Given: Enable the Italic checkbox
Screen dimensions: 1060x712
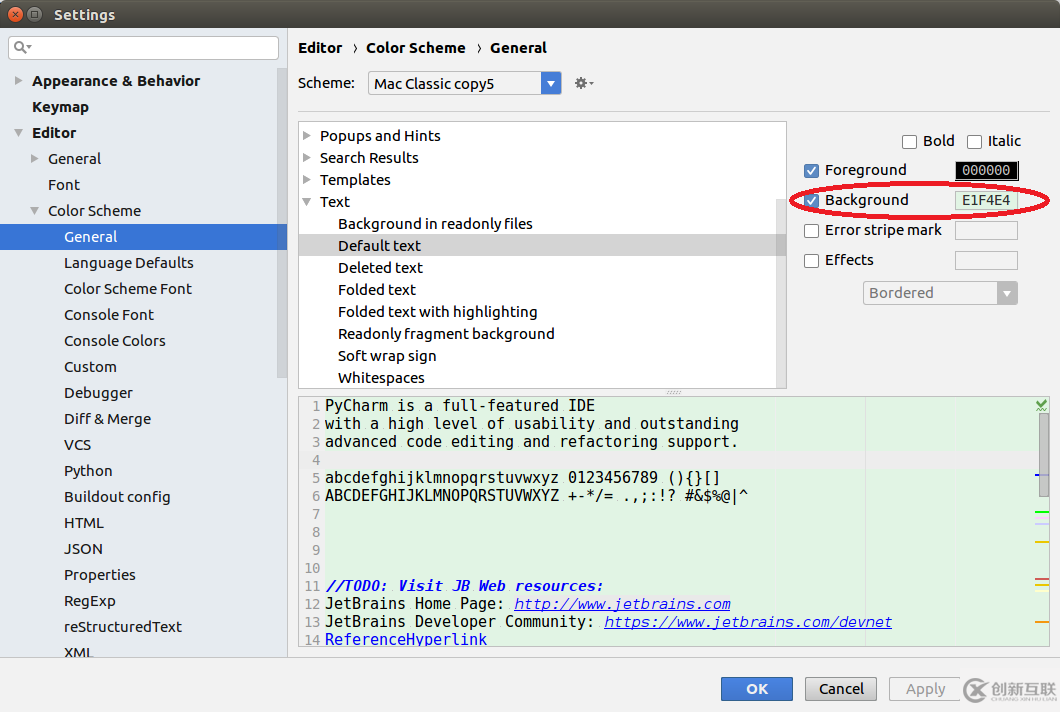Looking at the screenshot, I should [x=975, y=142].
